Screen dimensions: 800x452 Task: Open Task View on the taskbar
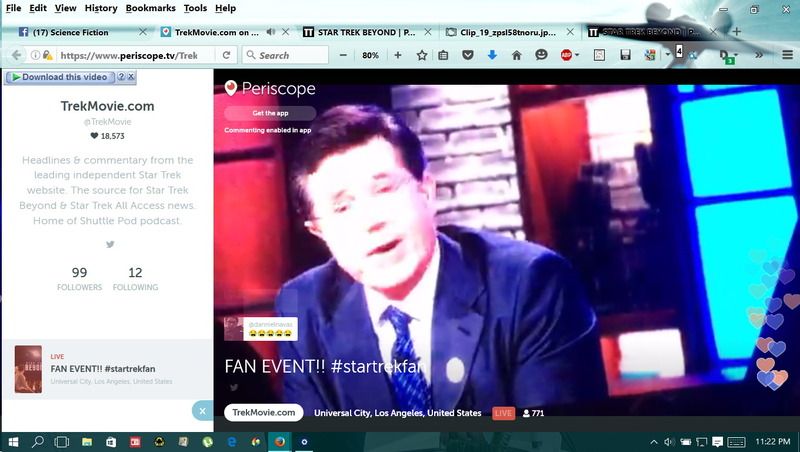pyautogui.click(x=62, y=442)
